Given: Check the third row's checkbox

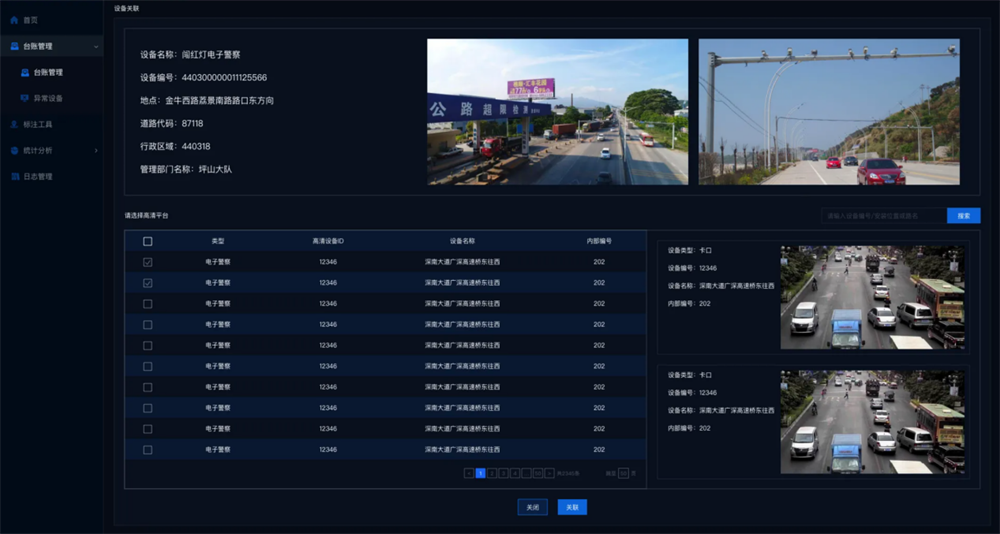Looking at the screenshot, I should pos(148,304).
